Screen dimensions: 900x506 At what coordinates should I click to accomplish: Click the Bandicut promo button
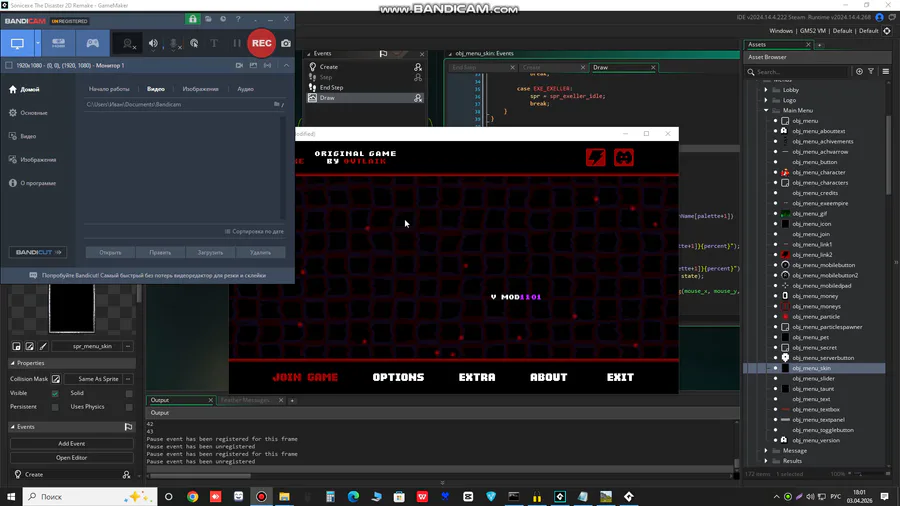37,252
